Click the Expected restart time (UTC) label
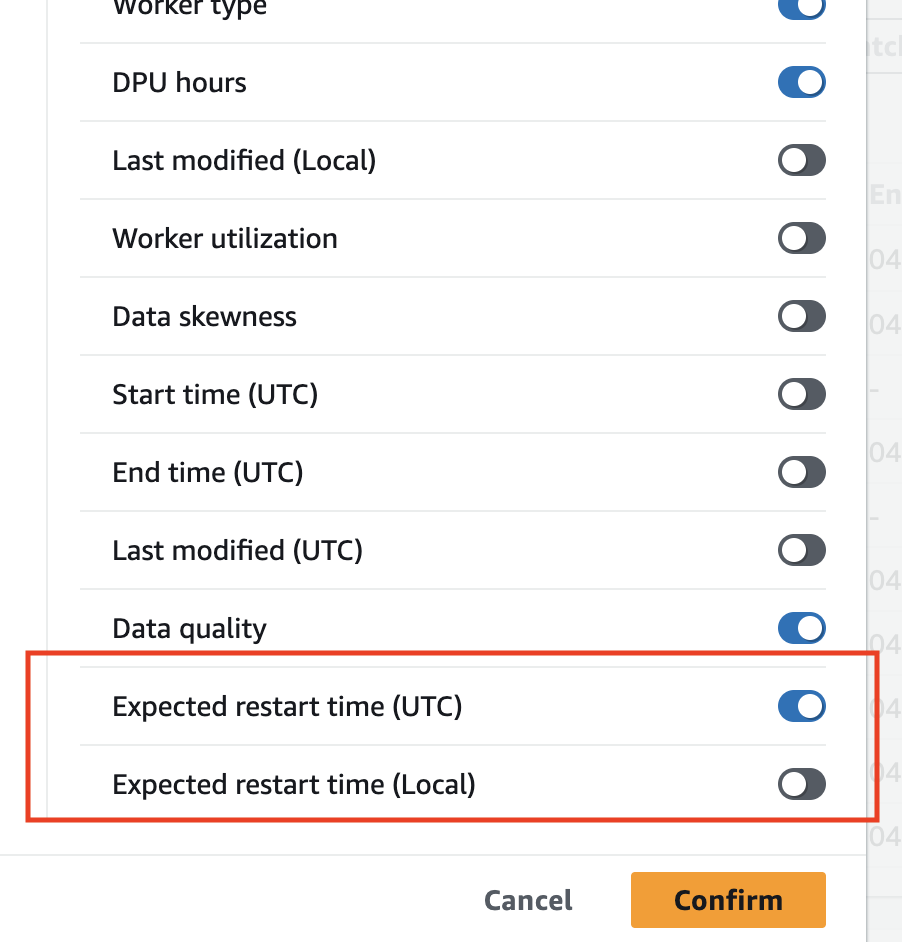Viewport: 902px width, 942px height. pos(287,706)
